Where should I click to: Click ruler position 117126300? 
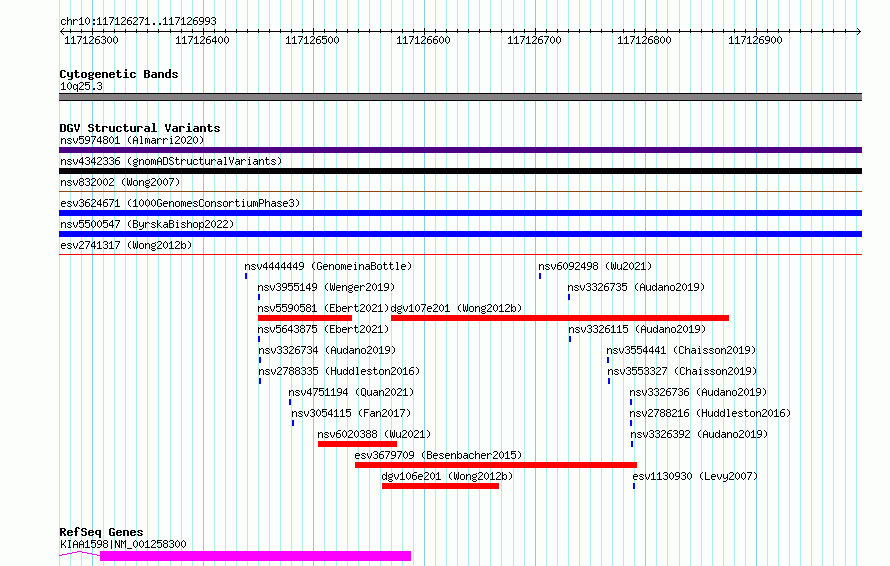click(x=91, y=40)
